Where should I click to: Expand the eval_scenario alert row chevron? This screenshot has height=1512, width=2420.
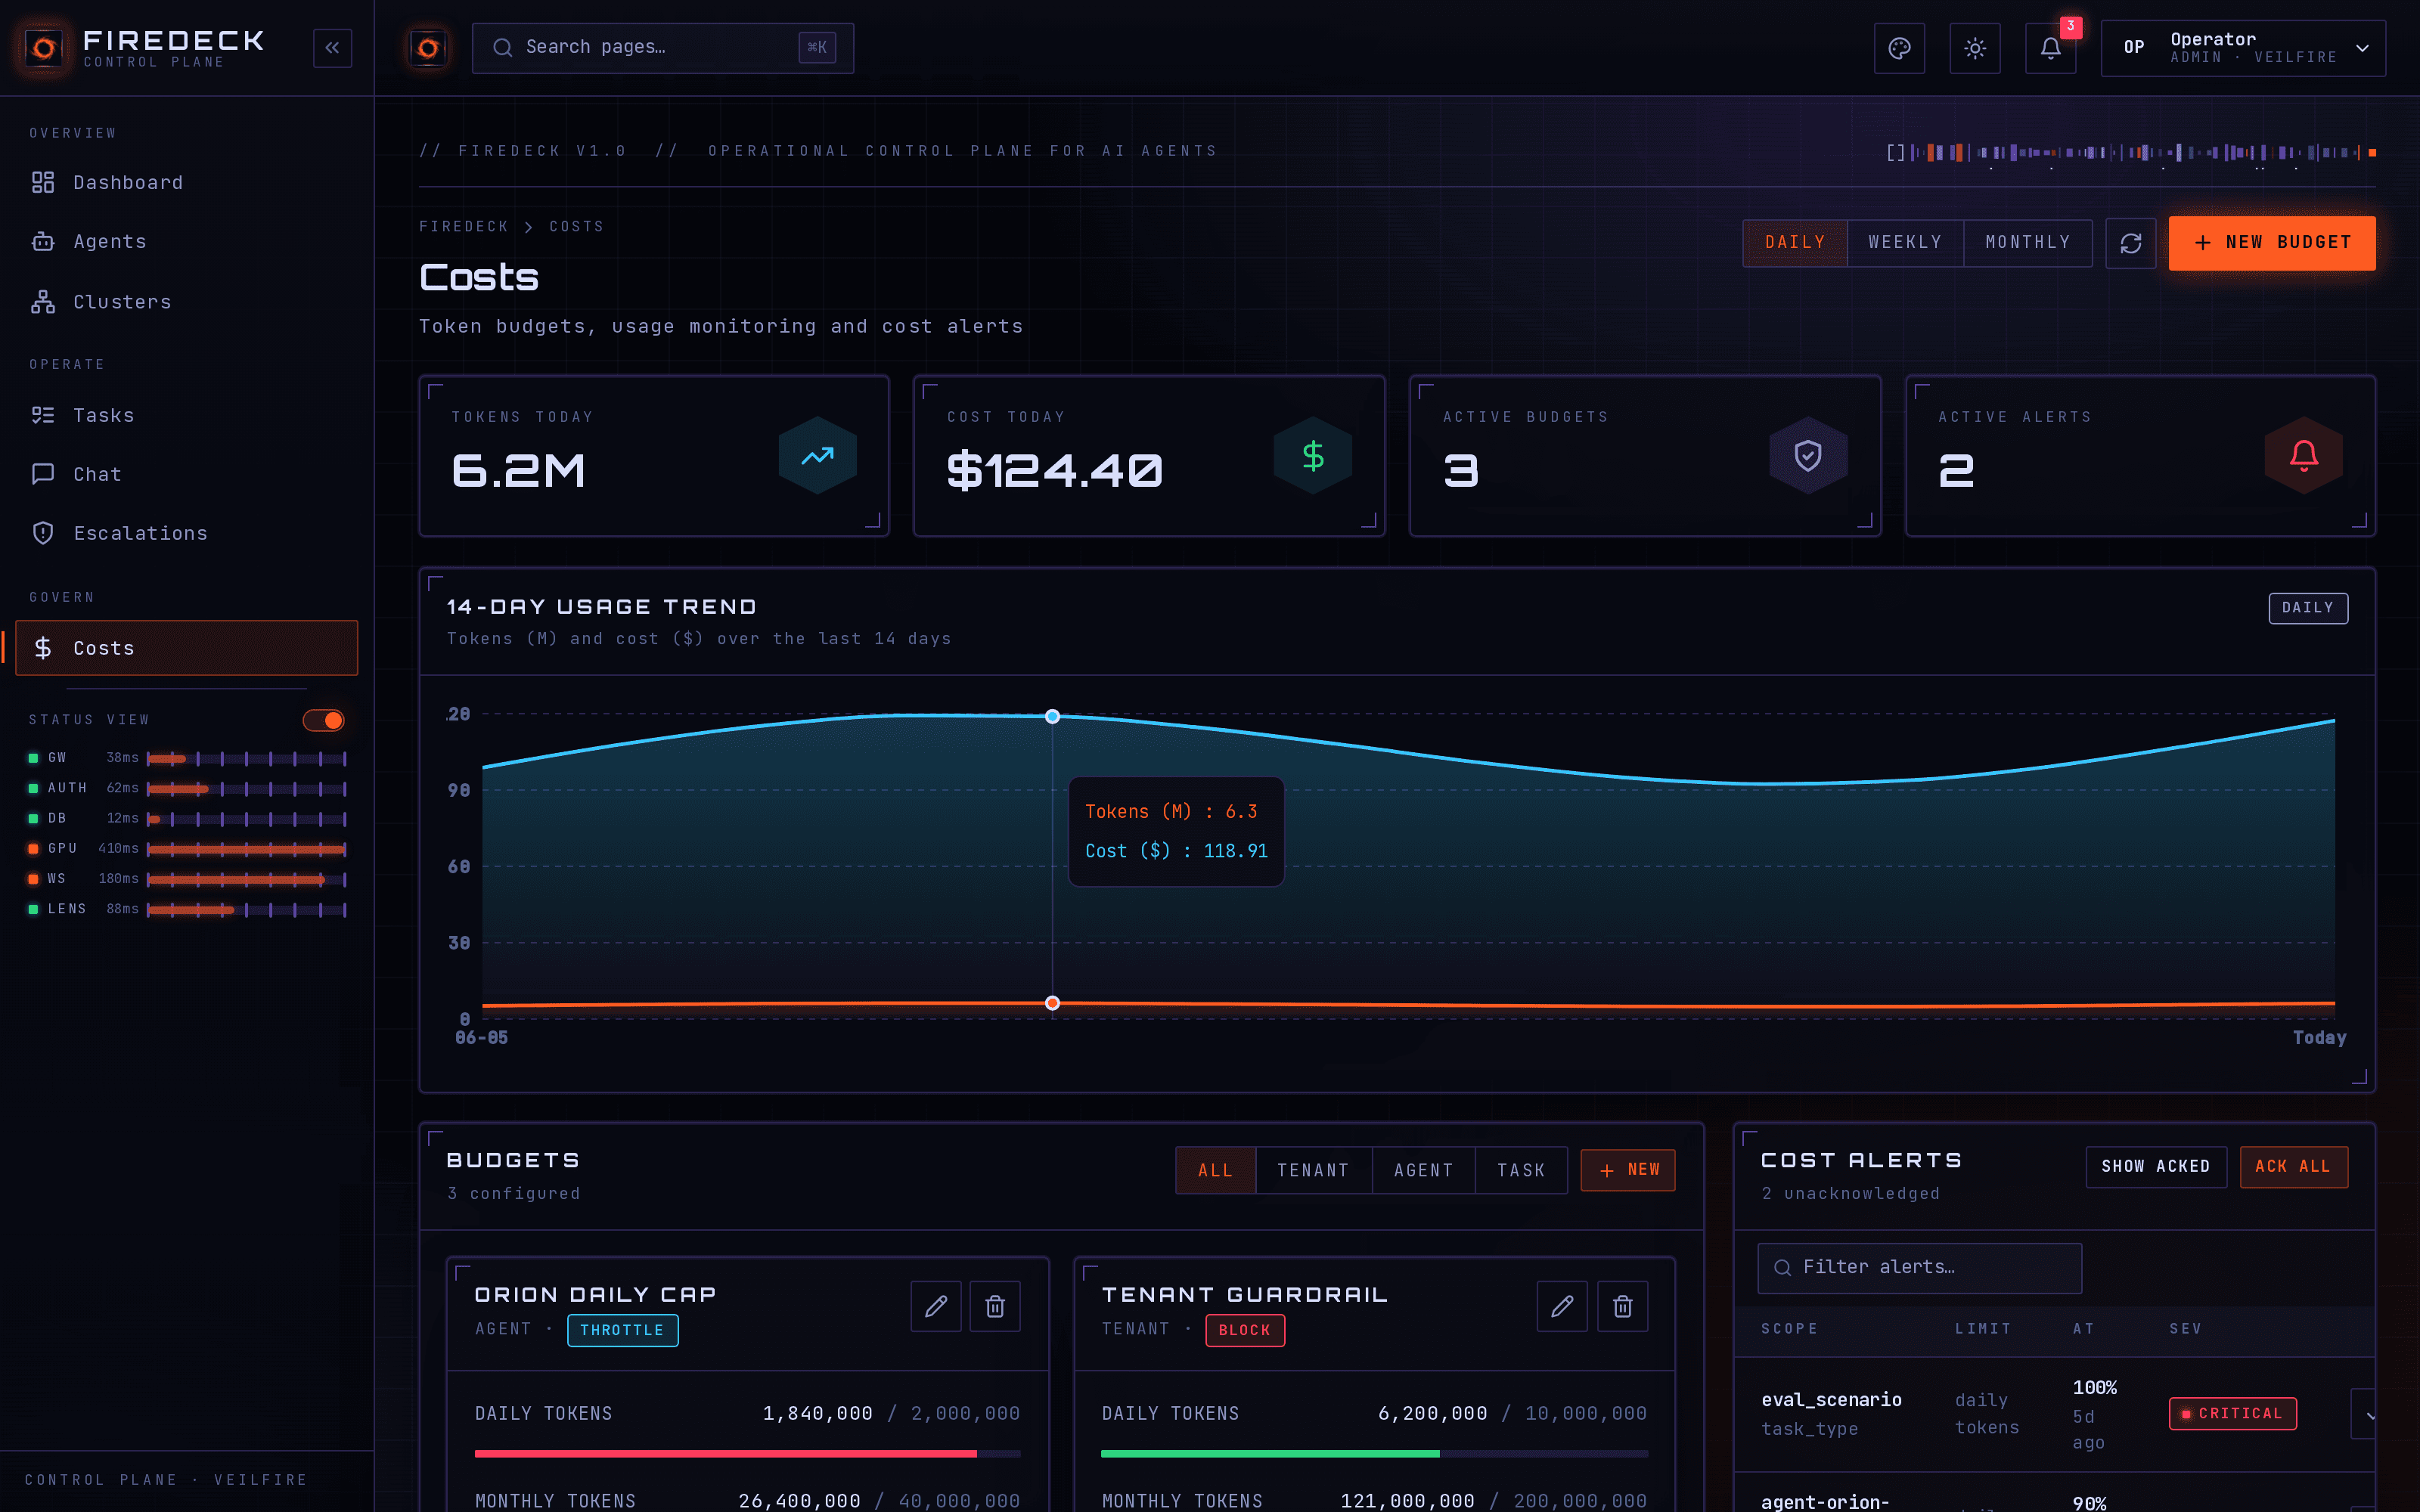pyautogui.click(x=2365, y=1414)
